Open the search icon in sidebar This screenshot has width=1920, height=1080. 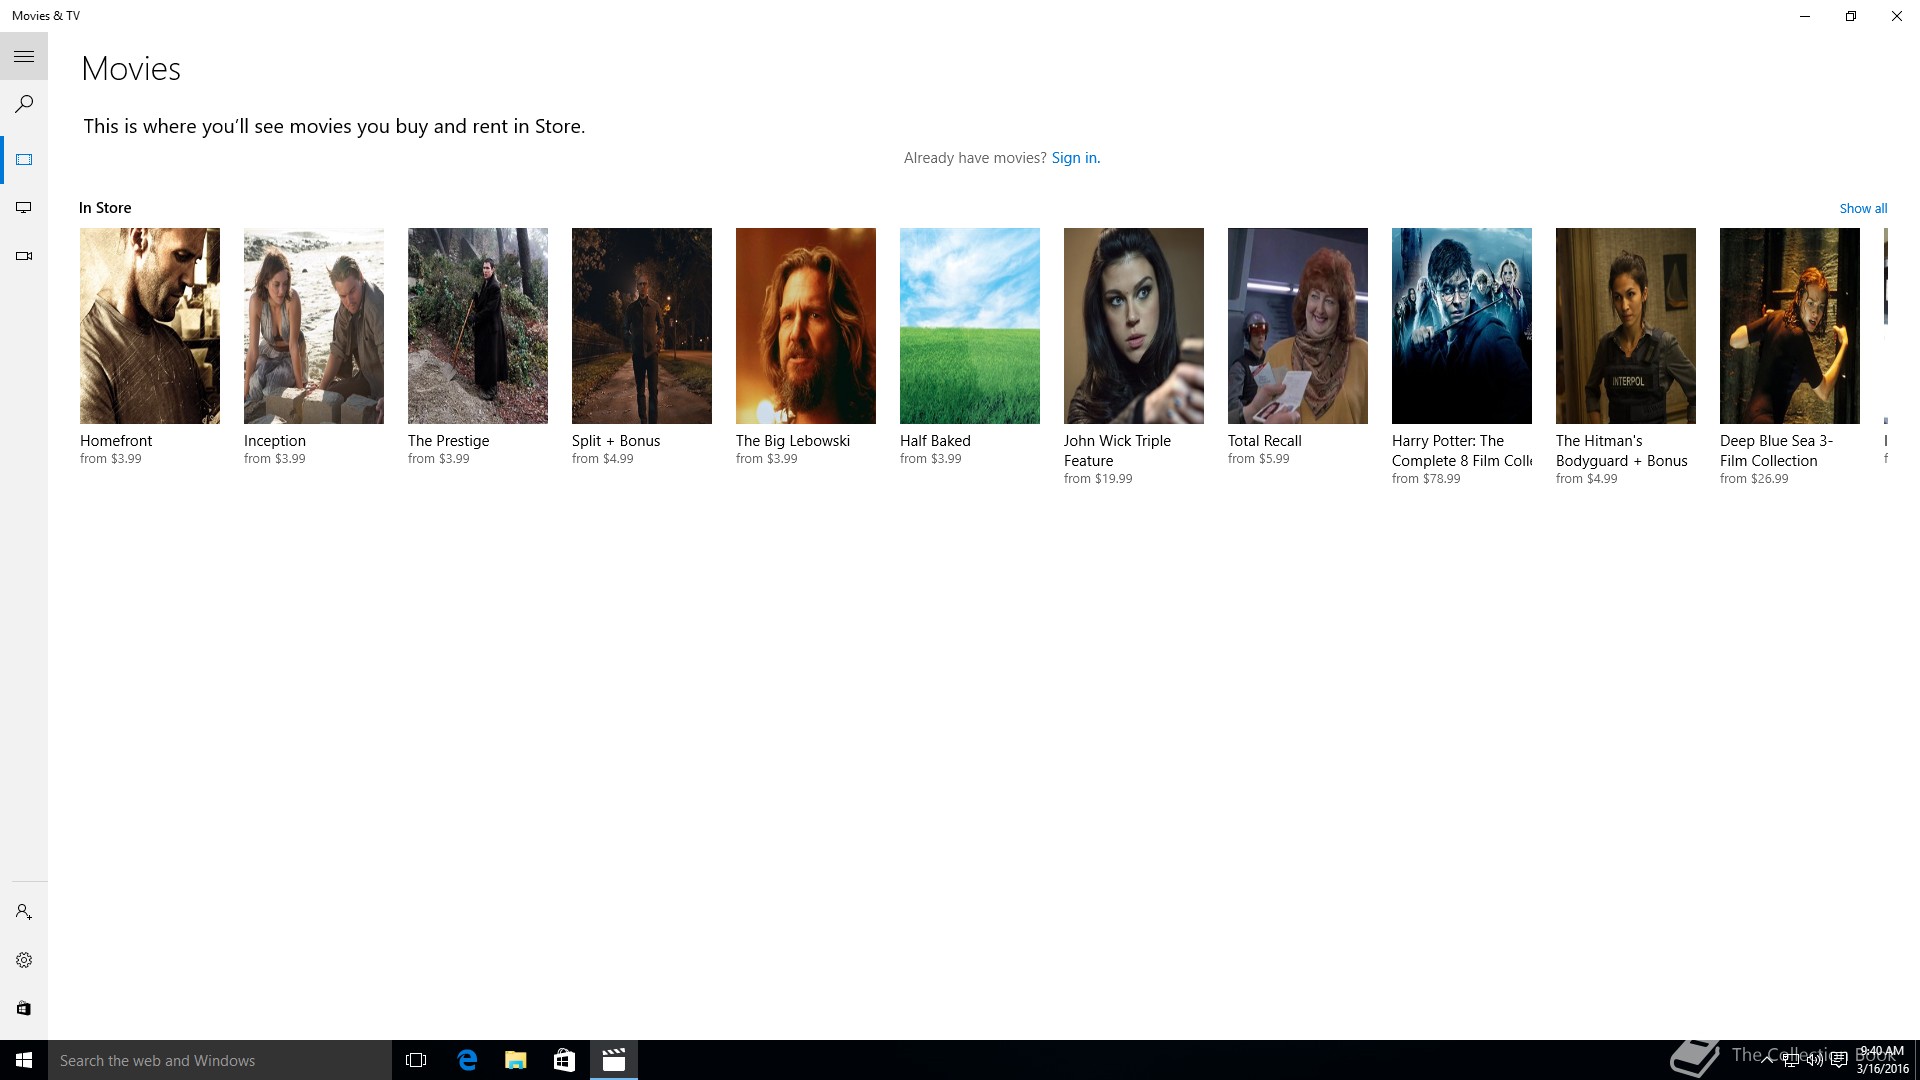point(24,104)
